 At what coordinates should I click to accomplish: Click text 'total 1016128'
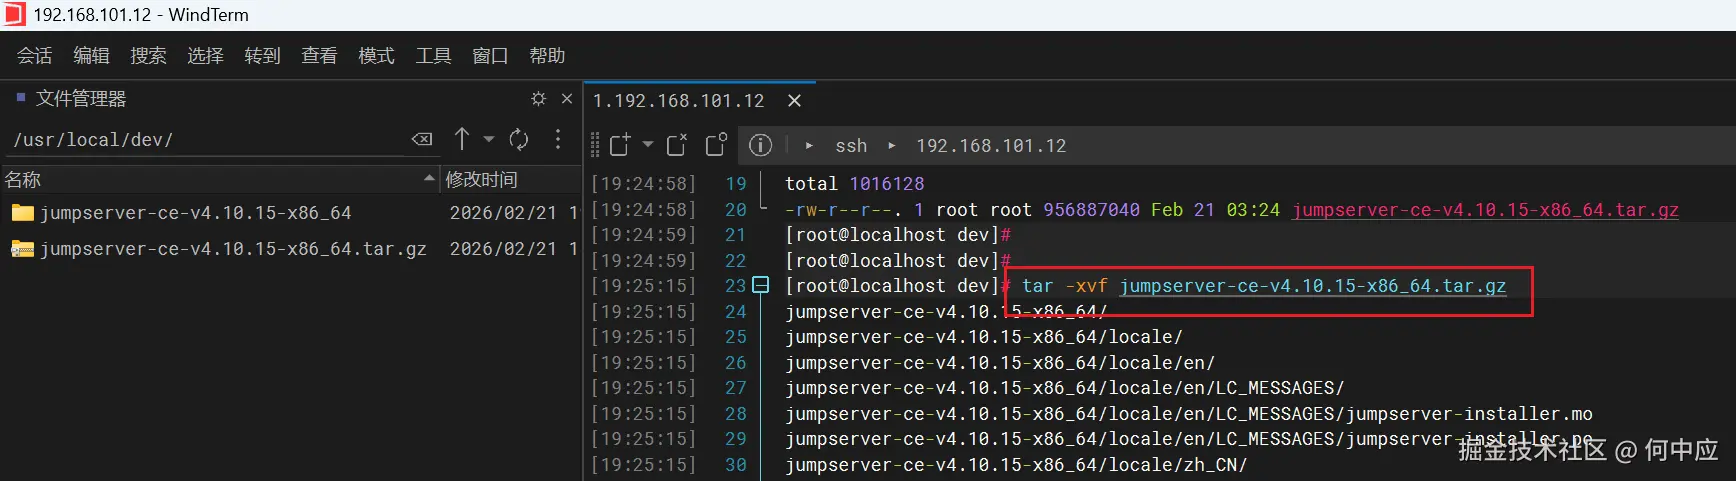(x=855, y=184)
